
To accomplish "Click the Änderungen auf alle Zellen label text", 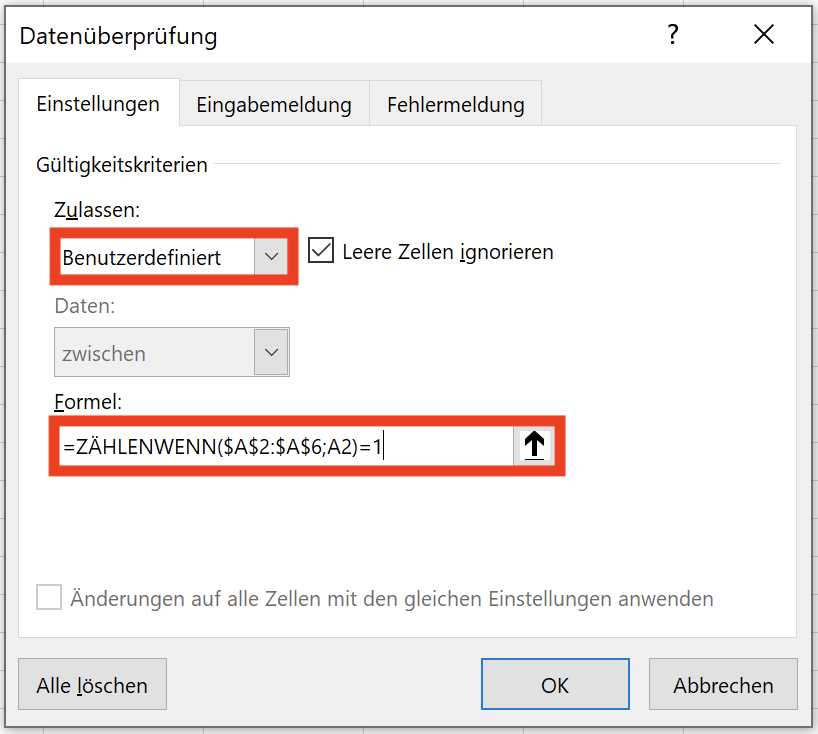I will point(392,598).
